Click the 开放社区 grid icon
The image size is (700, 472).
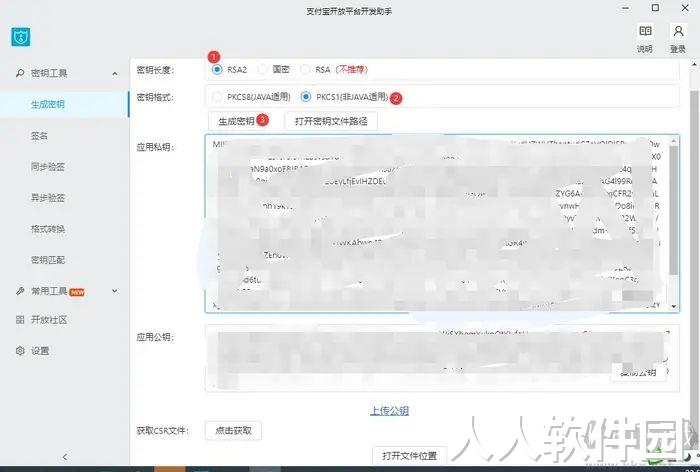[20, 320]
